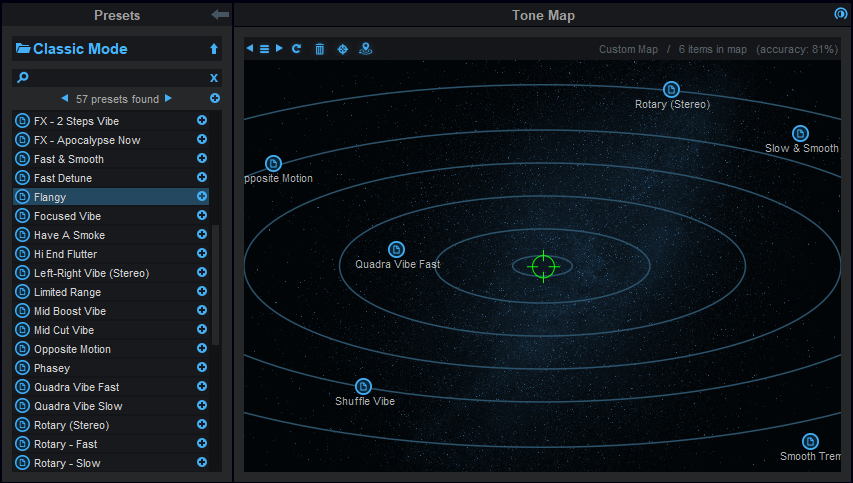This screenshot has height=483, width=853.
Task: Delete items using the map trash icon
Action: 320,49
